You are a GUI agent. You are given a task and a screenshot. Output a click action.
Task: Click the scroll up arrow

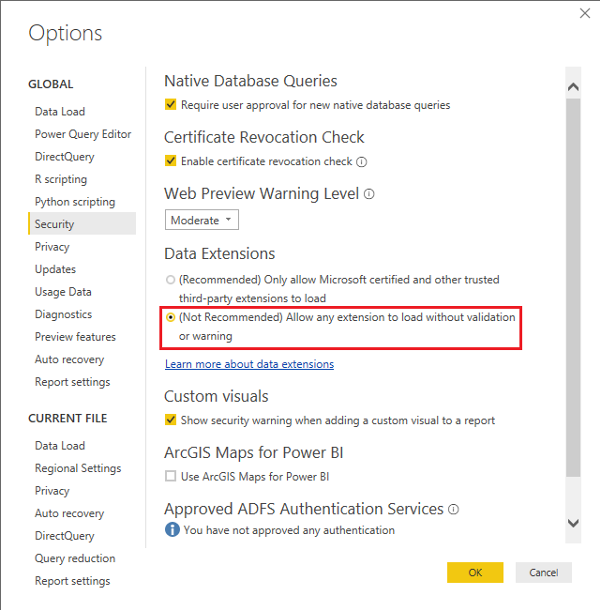coord(573,86)
